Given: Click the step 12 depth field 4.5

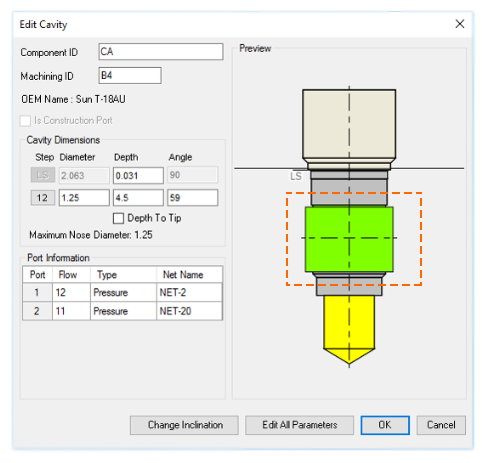Looking at the screenshot, I should pos(138,198).
